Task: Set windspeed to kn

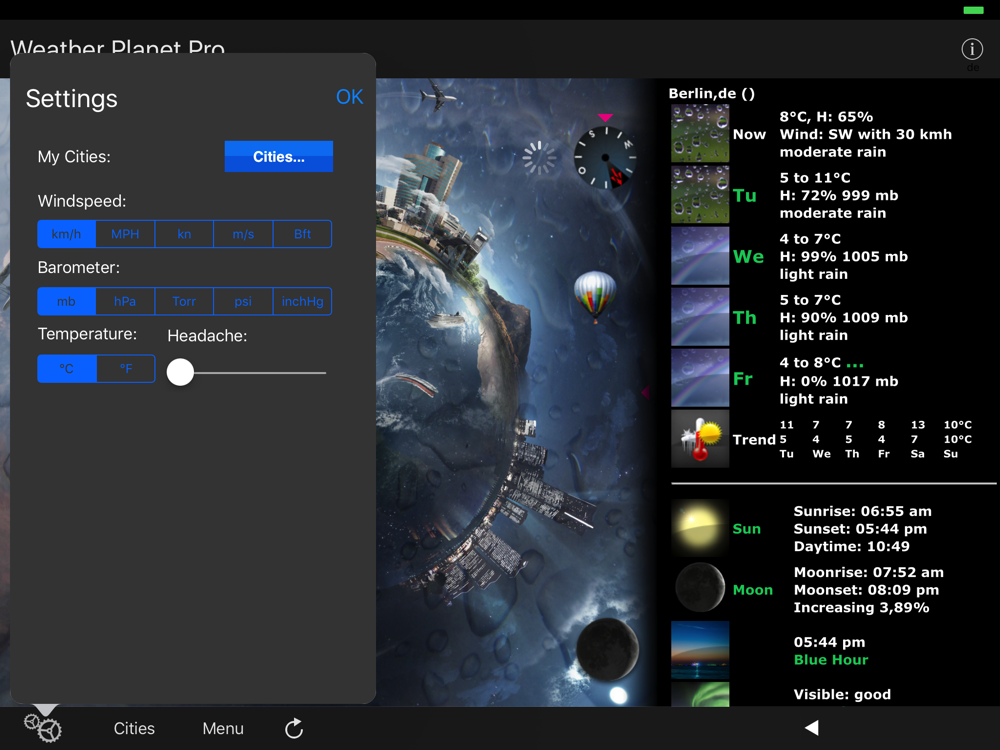Action: point(184,234)
